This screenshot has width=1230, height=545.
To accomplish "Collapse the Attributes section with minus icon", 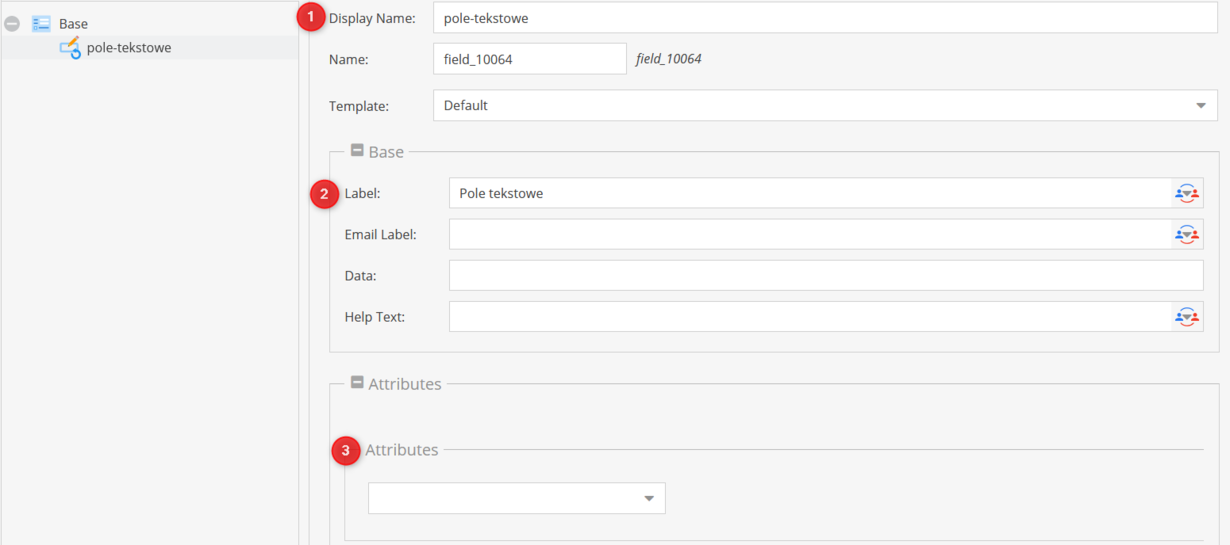I will pos(357,383).
